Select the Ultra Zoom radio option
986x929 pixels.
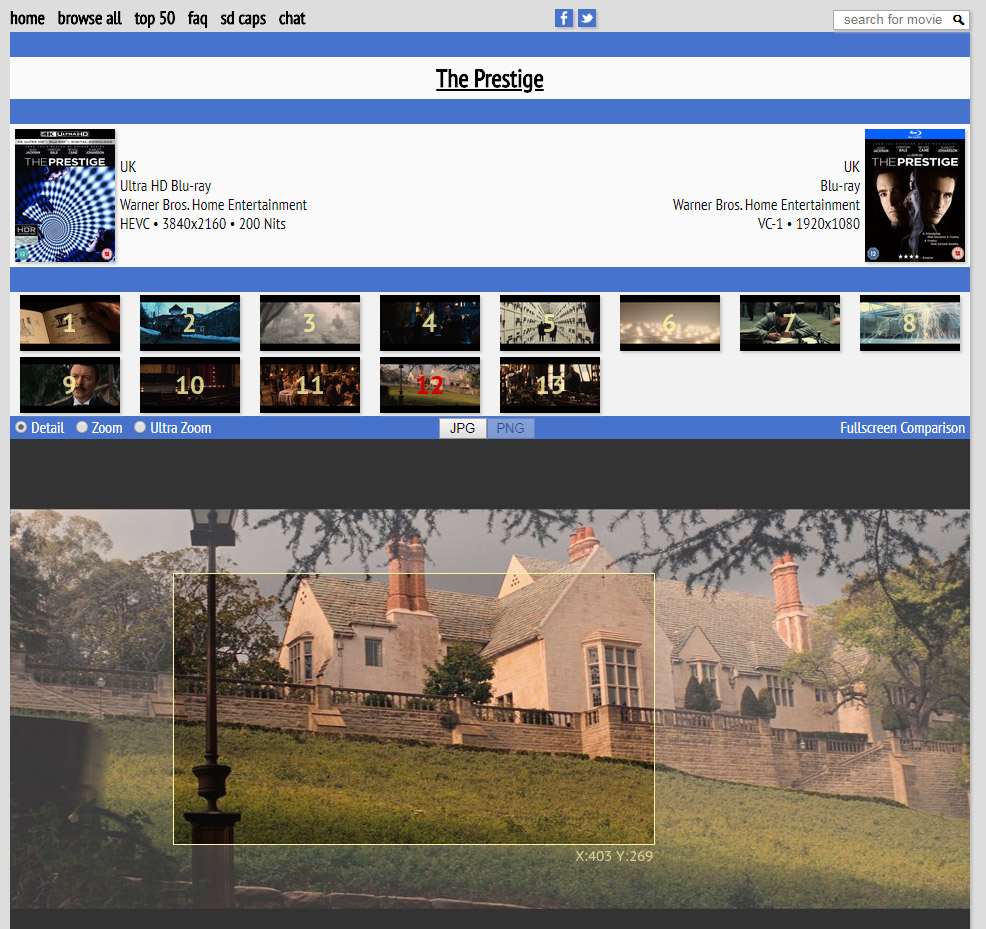(140, 427)
